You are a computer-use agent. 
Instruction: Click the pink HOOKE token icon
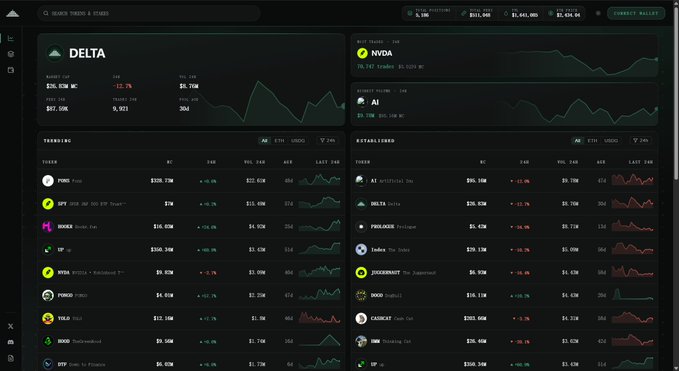pos(48,226)
